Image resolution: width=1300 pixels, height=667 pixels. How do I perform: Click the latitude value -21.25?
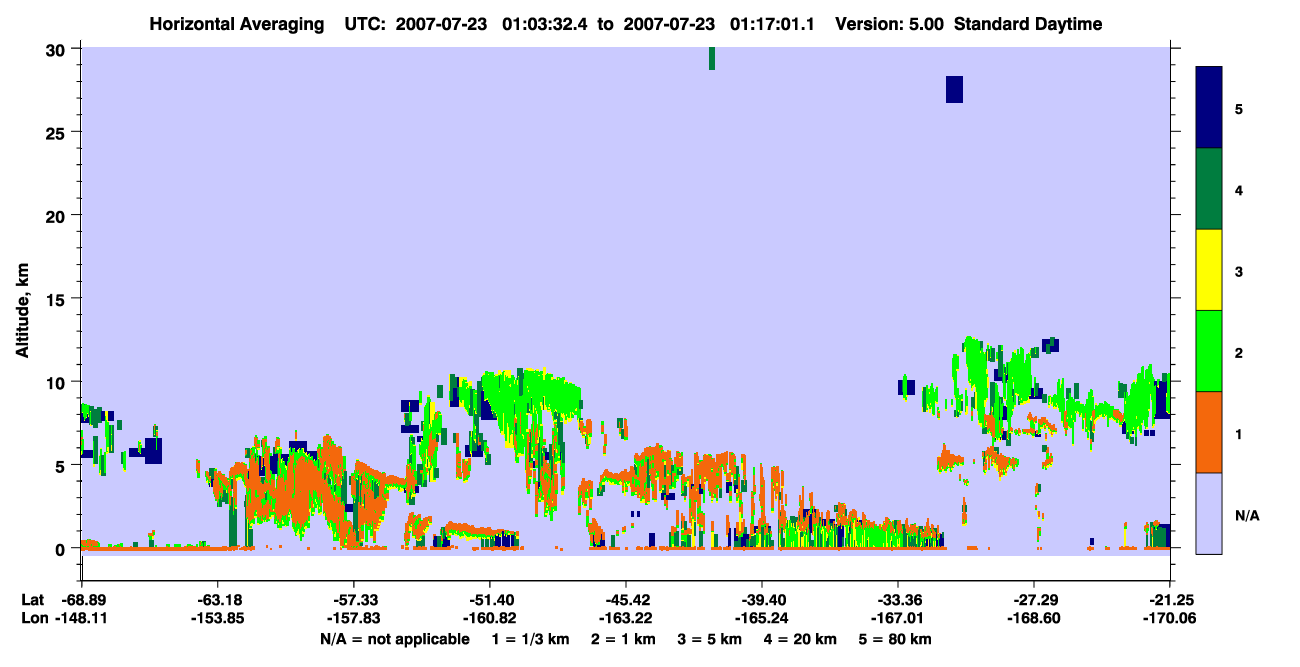[1170, 600]
